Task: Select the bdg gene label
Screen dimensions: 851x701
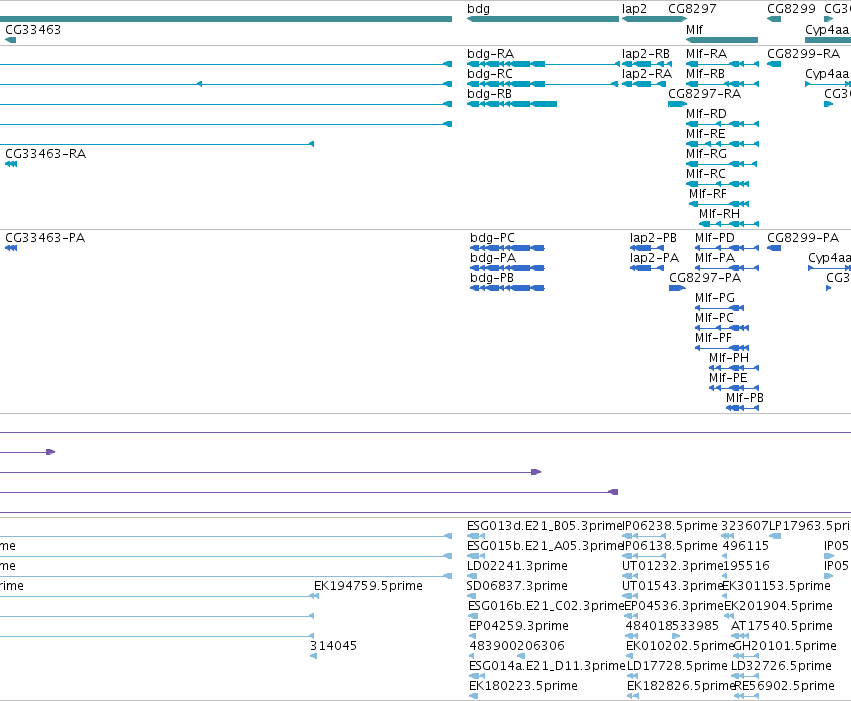Action: point(478,9)
